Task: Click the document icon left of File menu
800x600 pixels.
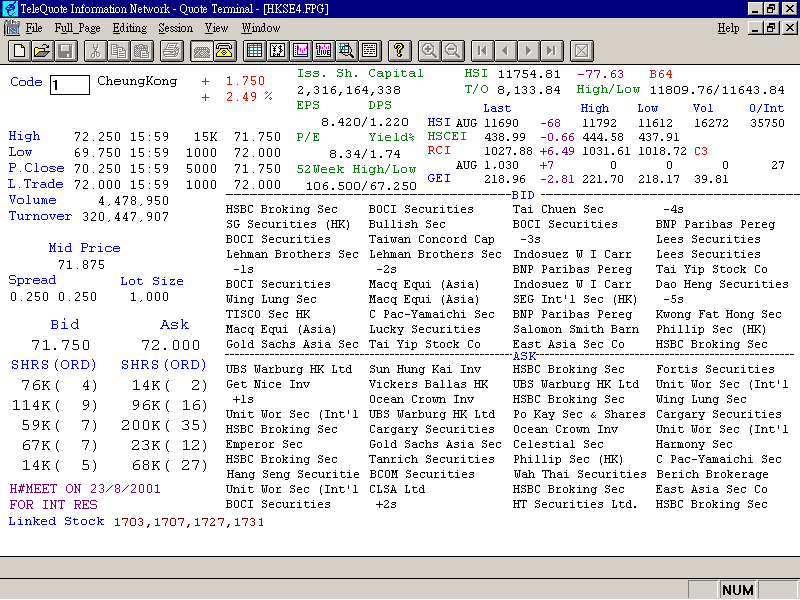Action: pyautogui.click(x=11, y=28)
